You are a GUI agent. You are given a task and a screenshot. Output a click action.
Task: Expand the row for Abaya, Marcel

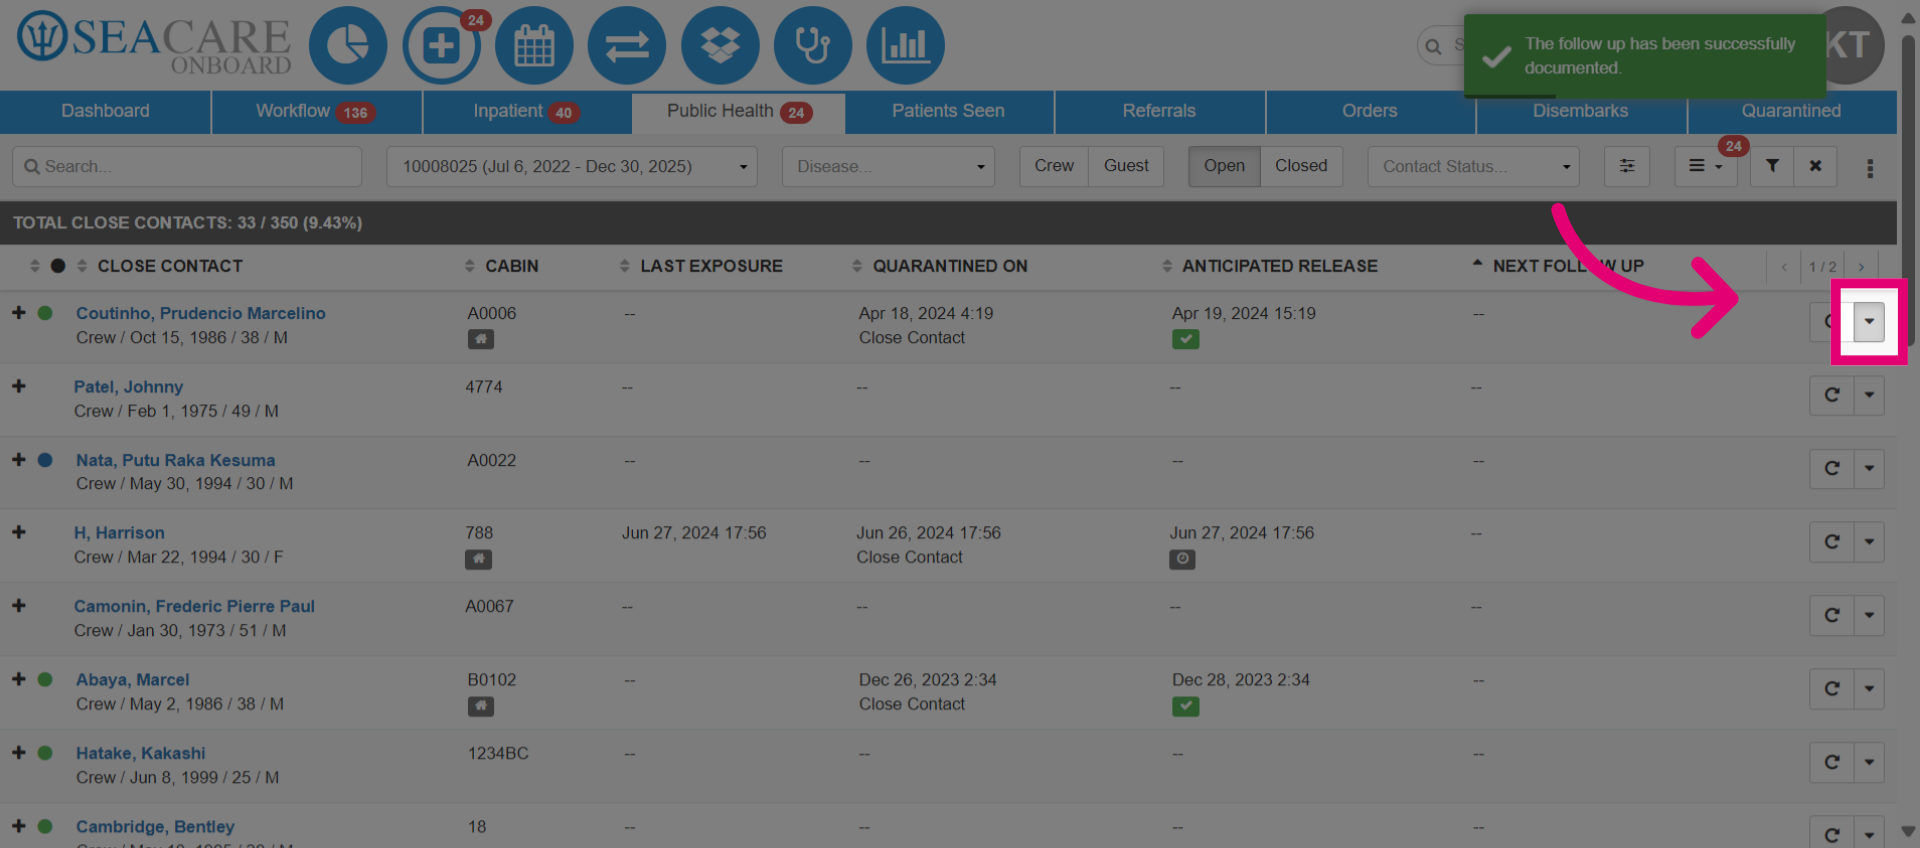tap(19, 679)
